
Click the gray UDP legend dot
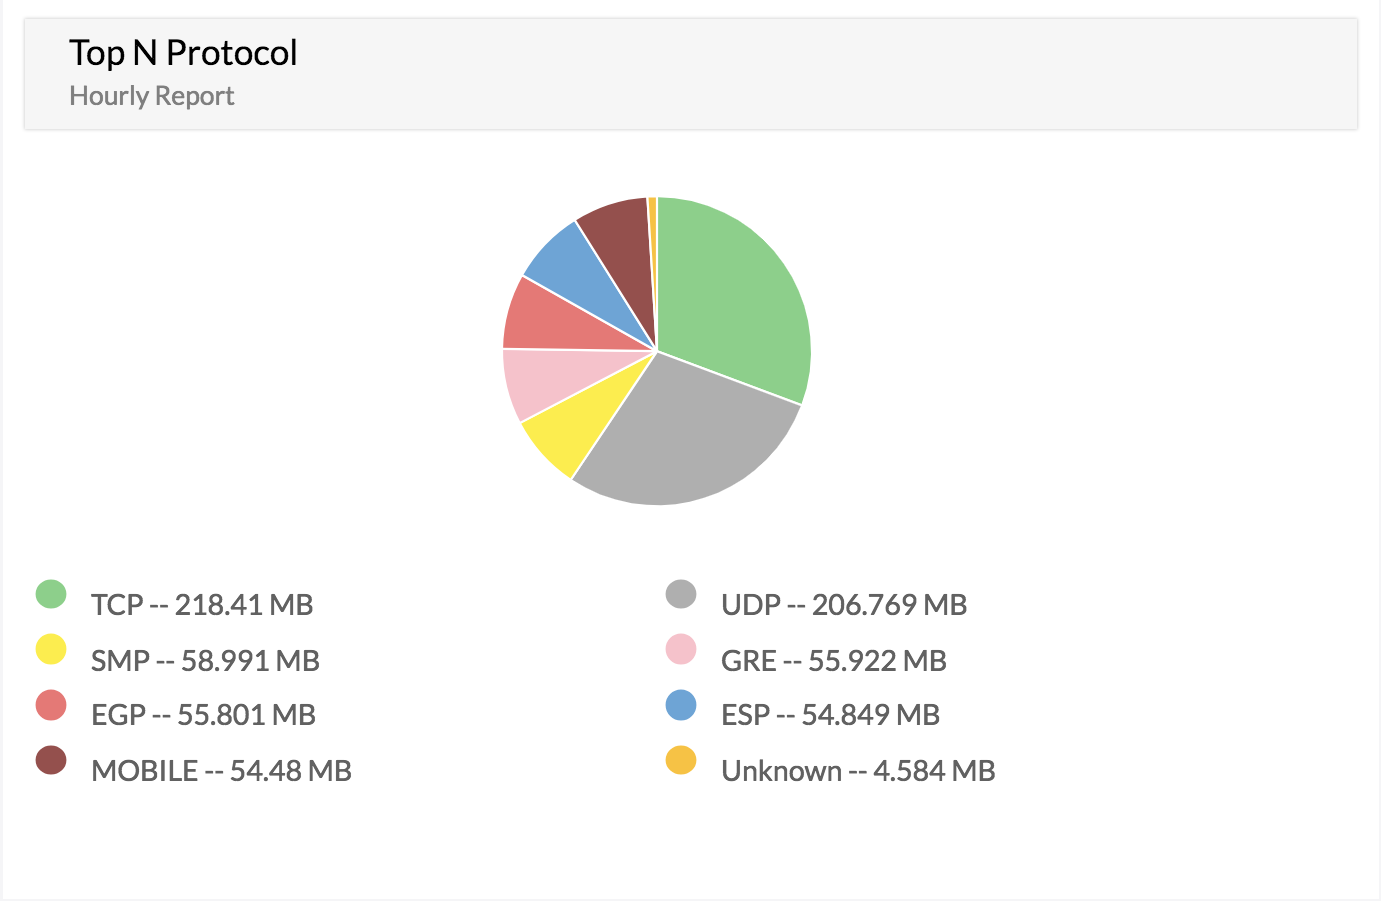coord(681,594)
